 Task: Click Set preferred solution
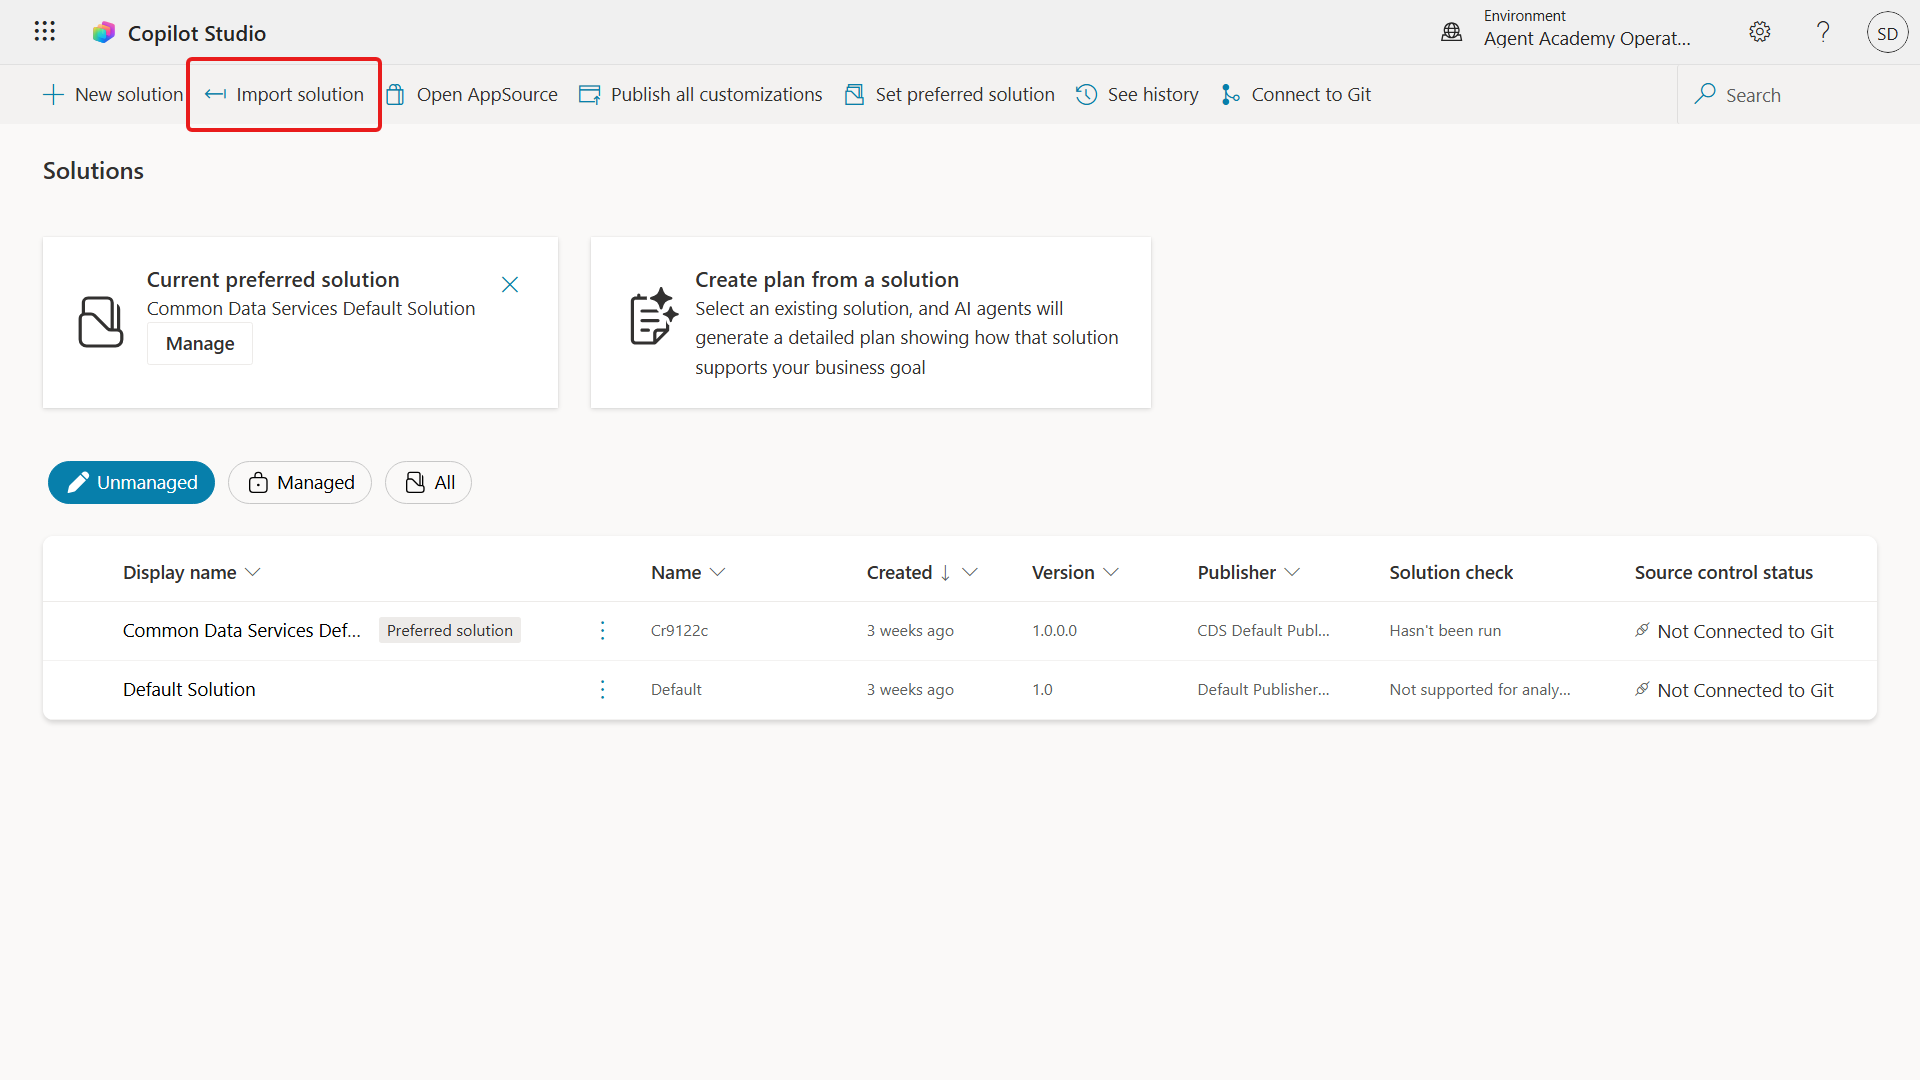950,94
